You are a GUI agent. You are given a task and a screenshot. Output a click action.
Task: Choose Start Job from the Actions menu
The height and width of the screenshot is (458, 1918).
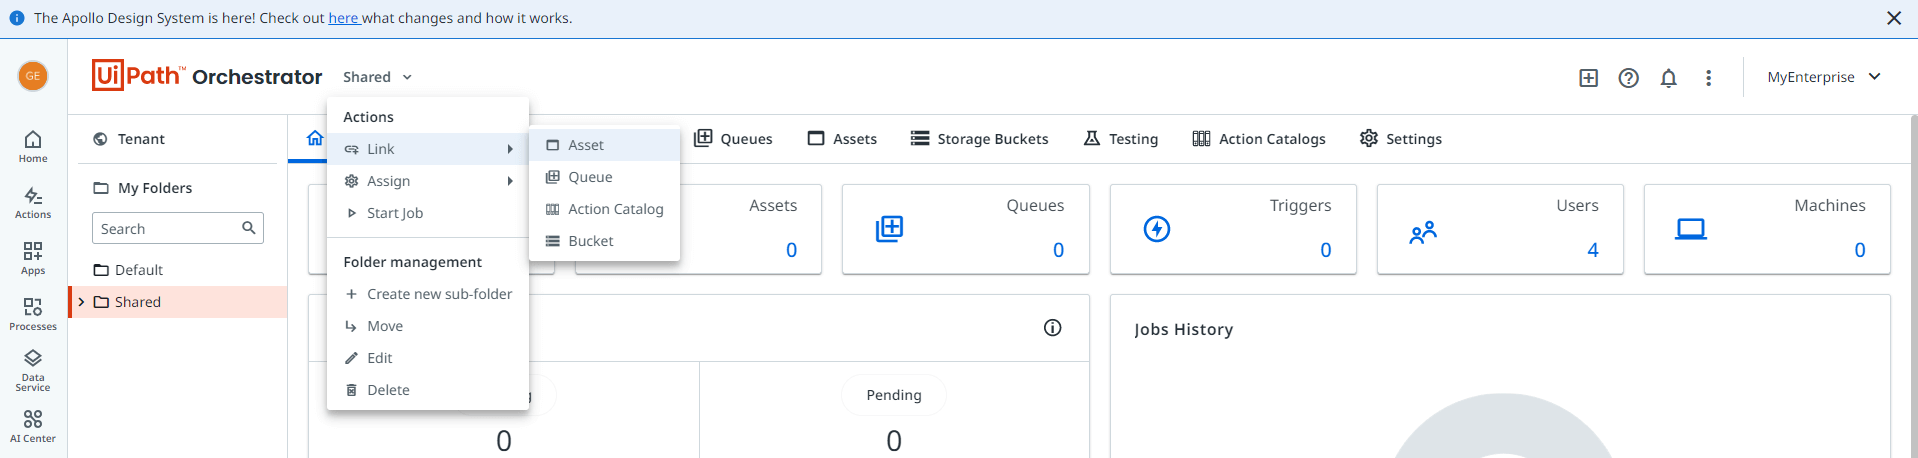tap(428, 213)
